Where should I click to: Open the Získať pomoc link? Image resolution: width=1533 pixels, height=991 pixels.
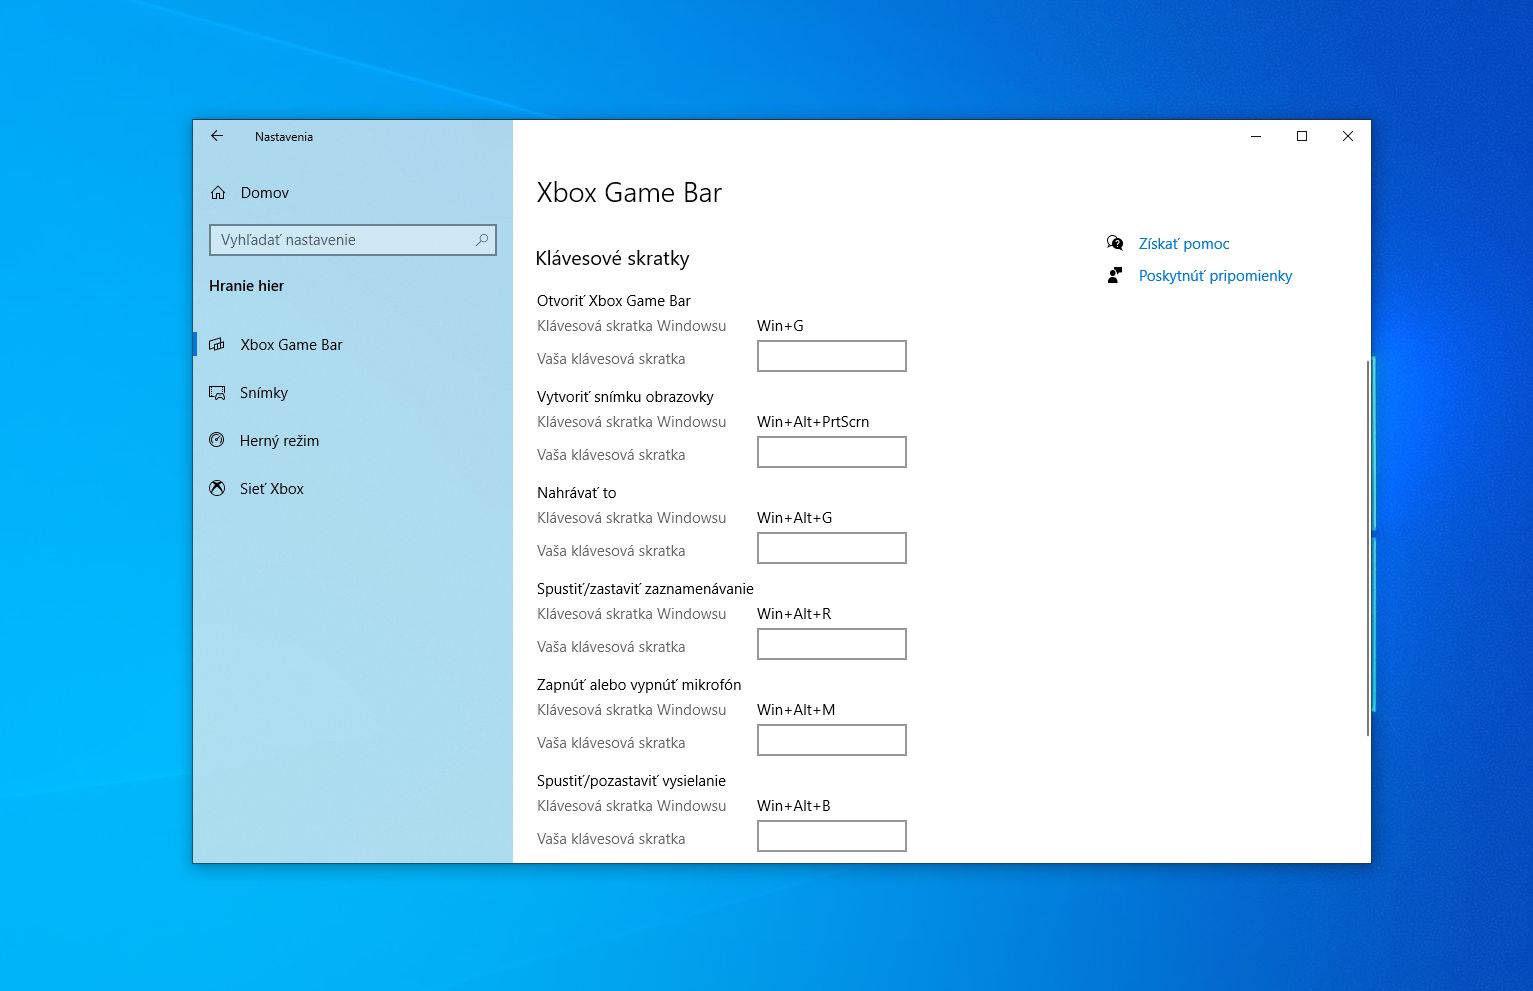(1184, 244)
